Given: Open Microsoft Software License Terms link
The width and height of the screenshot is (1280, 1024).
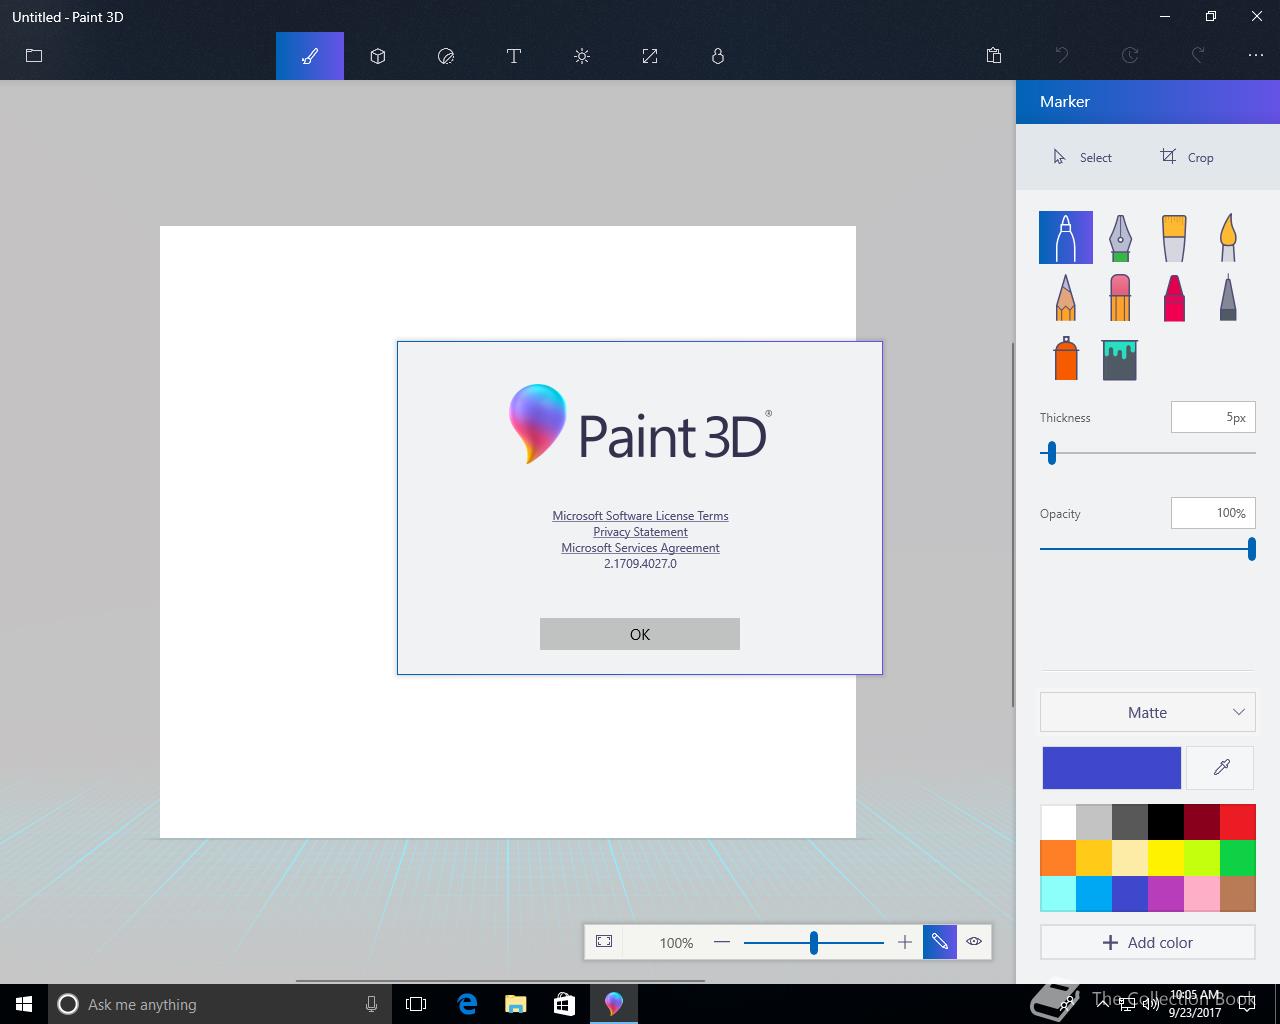Looking at the screenshot, I should 640,516.
